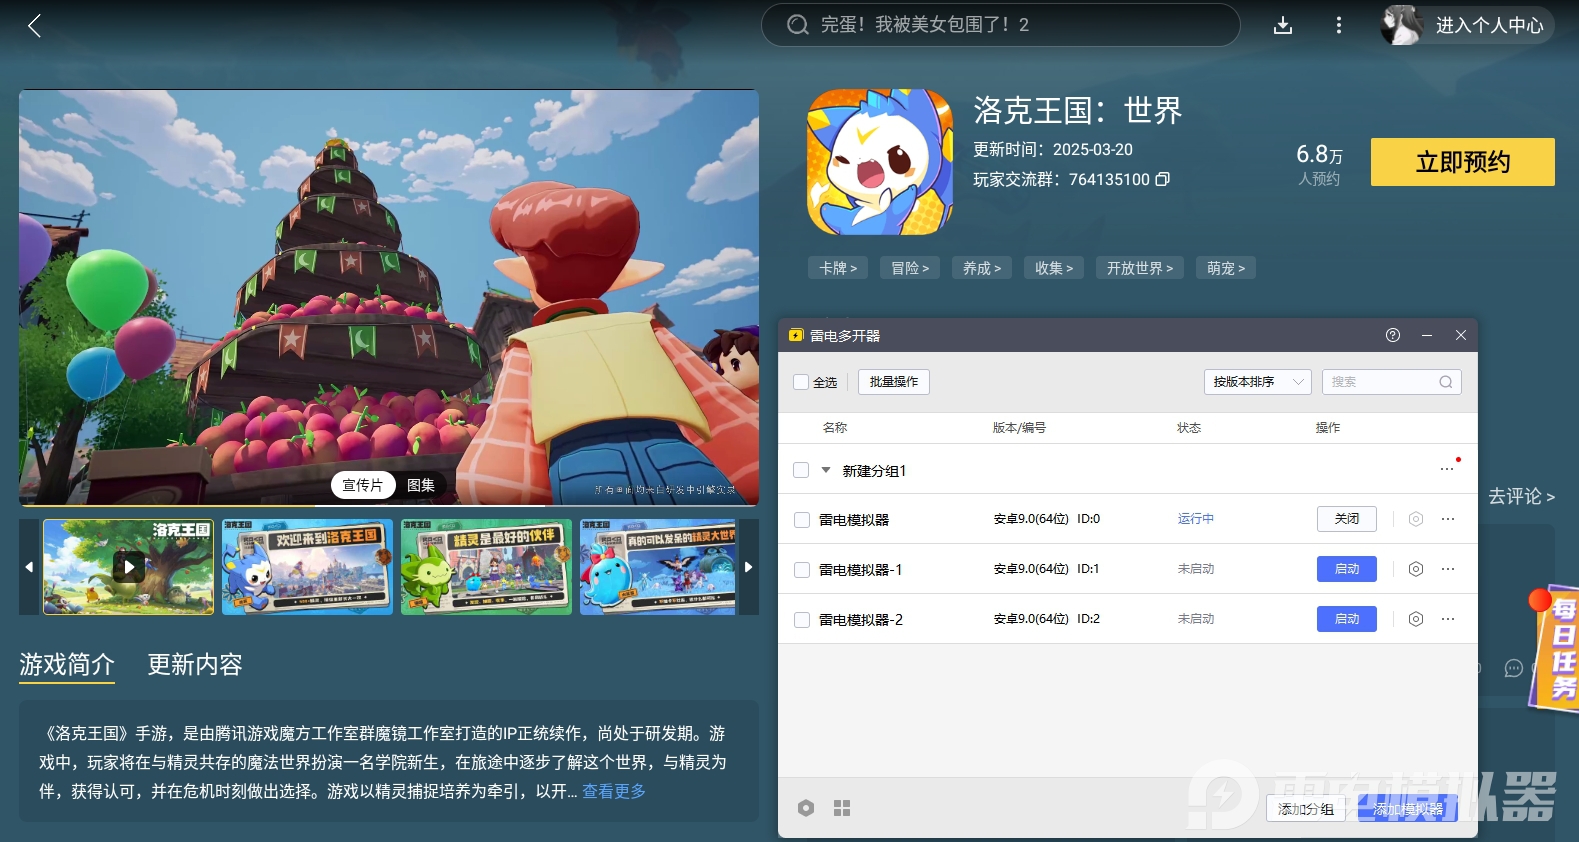This screenshot has height=842, width=1579.
Task: Switch to the 更新内容 tab
Action: click(x=195, y=664)
